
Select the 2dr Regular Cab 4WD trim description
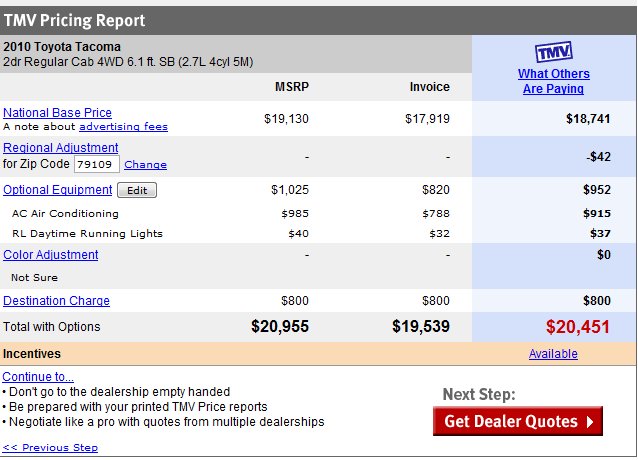click(x=128, y=62)
